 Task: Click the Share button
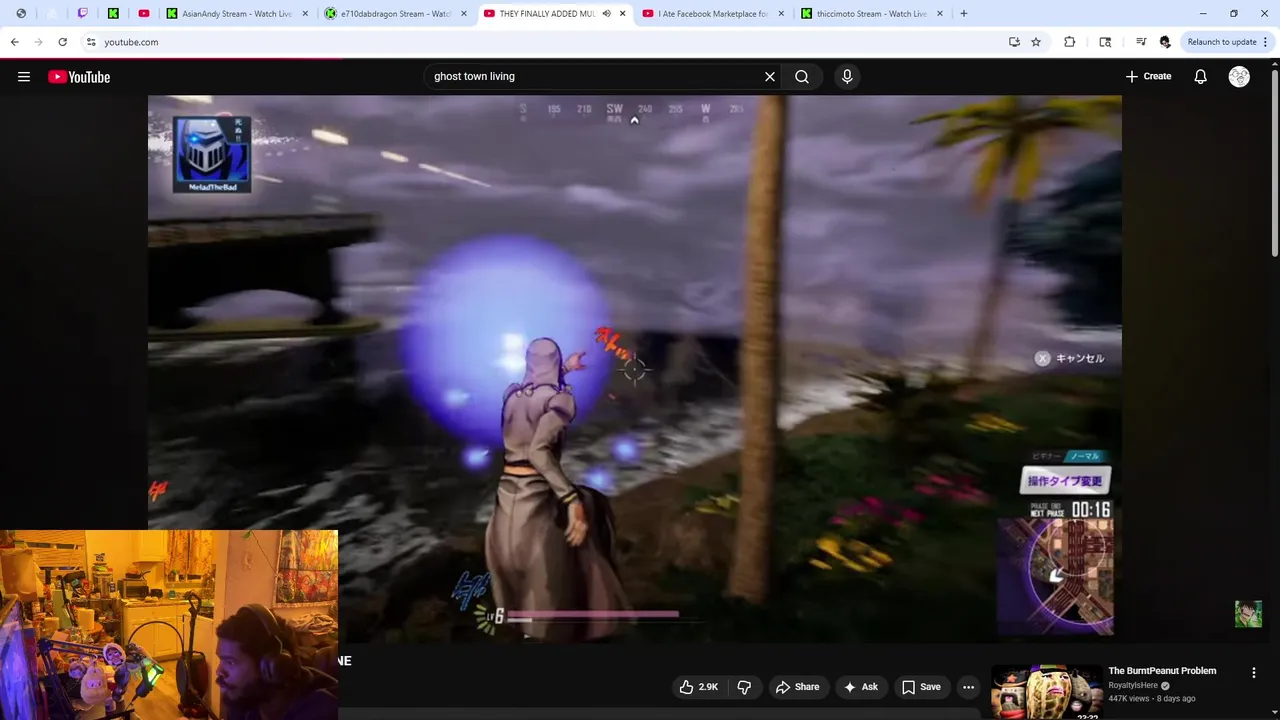click(797, 687)
